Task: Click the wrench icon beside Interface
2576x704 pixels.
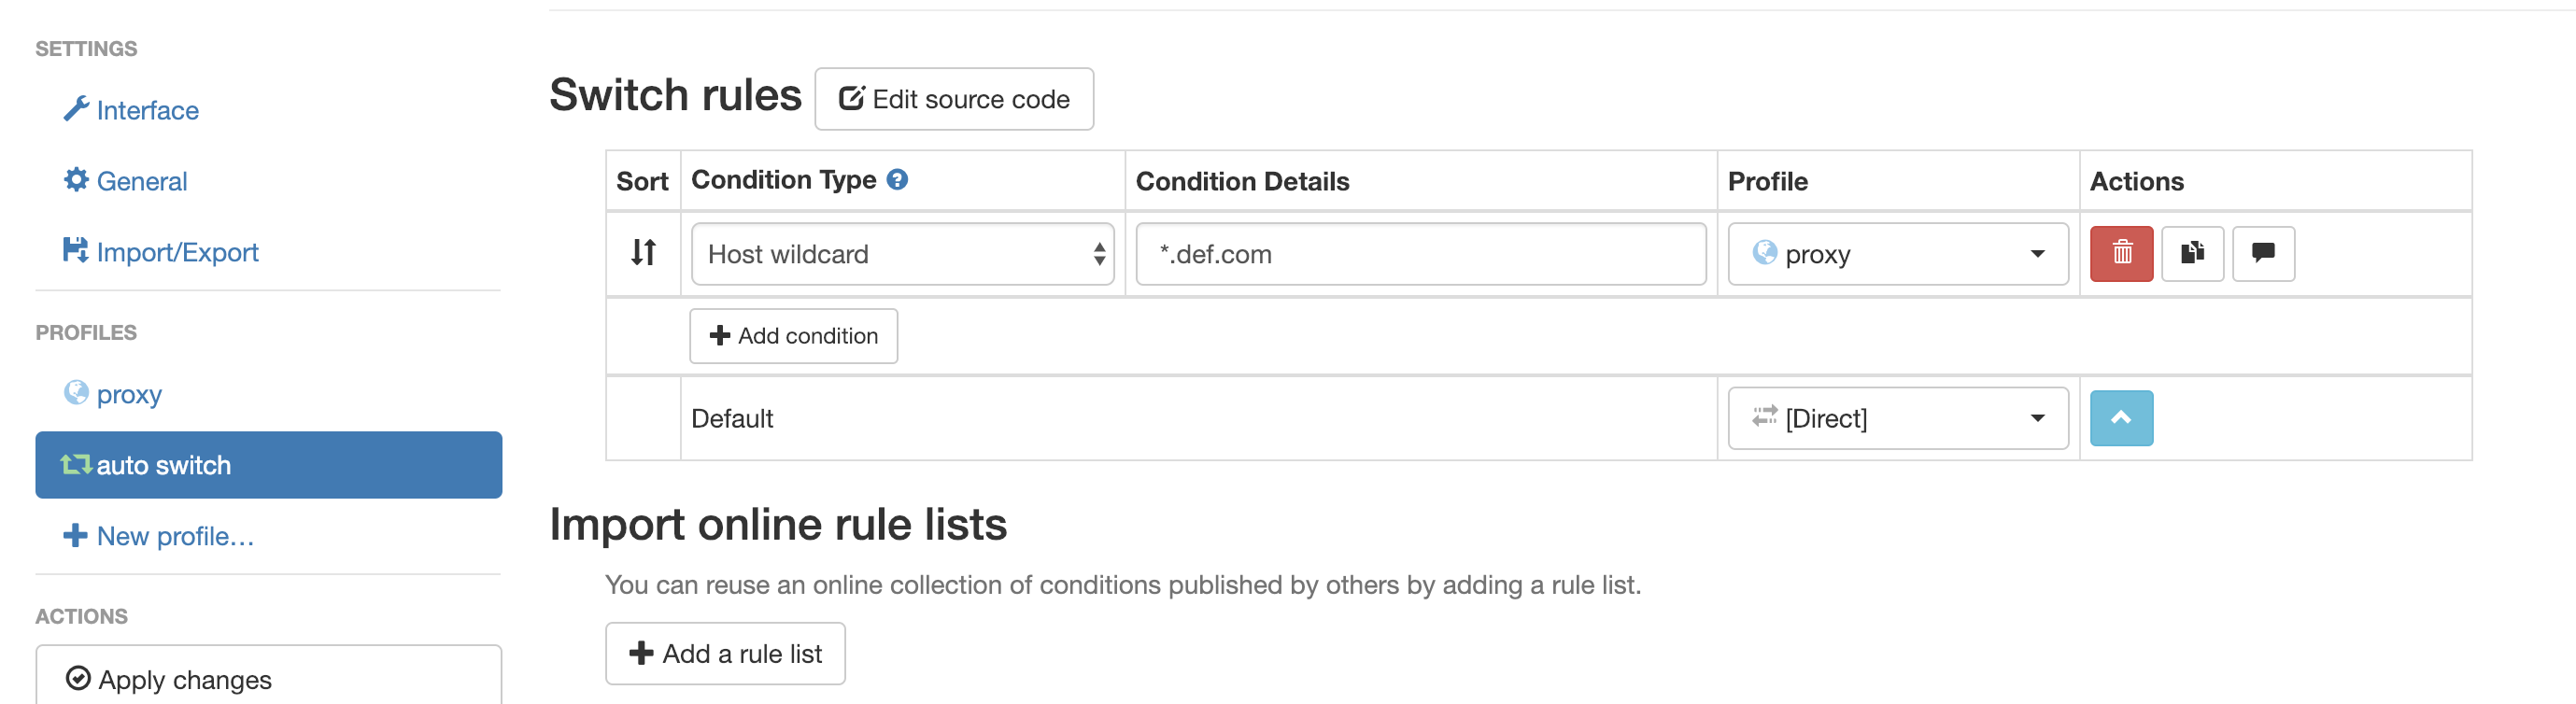Action: (x=76, y=109)
